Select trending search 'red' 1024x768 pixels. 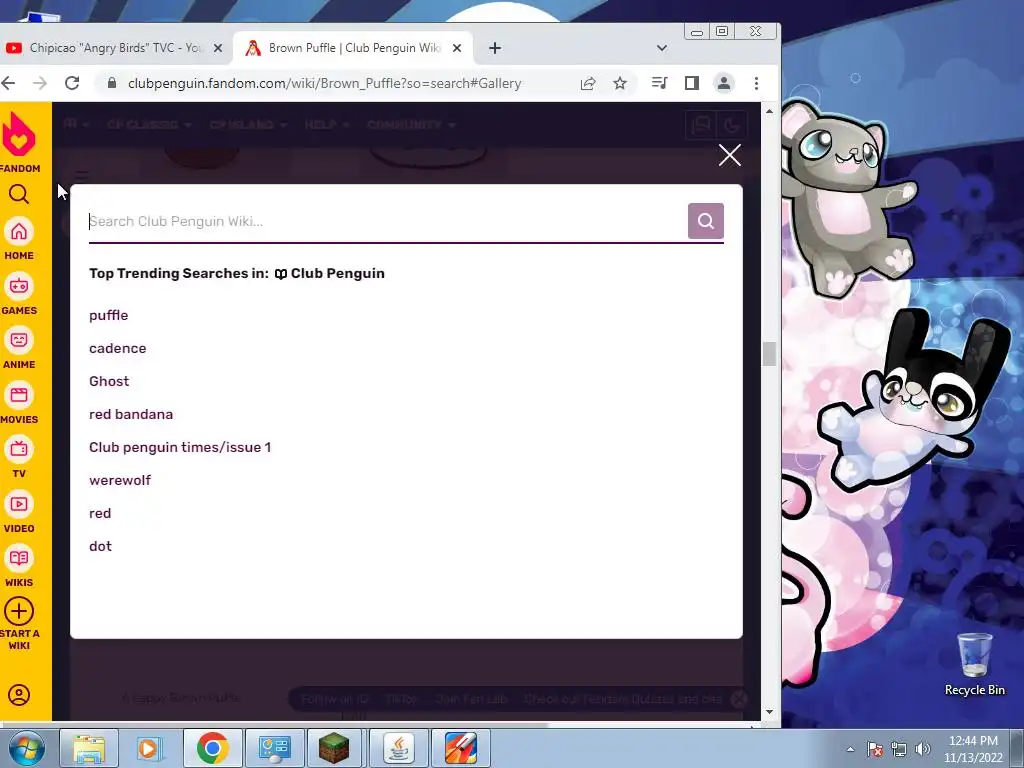pos(100,513)
